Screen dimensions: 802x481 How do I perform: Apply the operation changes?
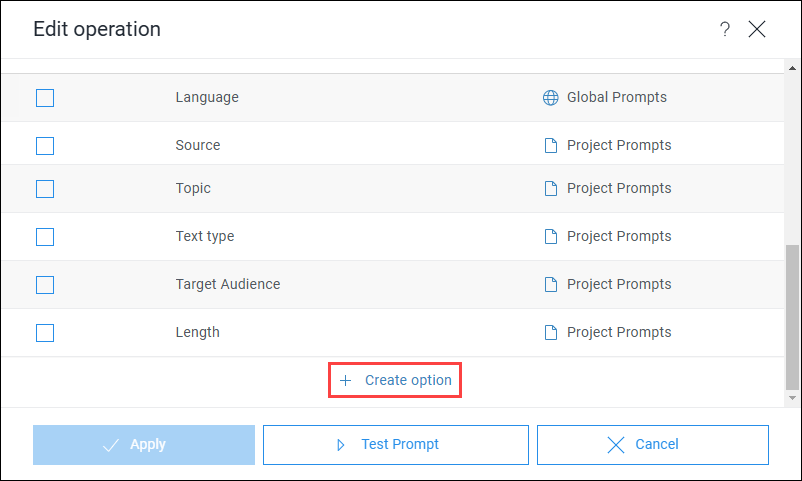(144, 445)
